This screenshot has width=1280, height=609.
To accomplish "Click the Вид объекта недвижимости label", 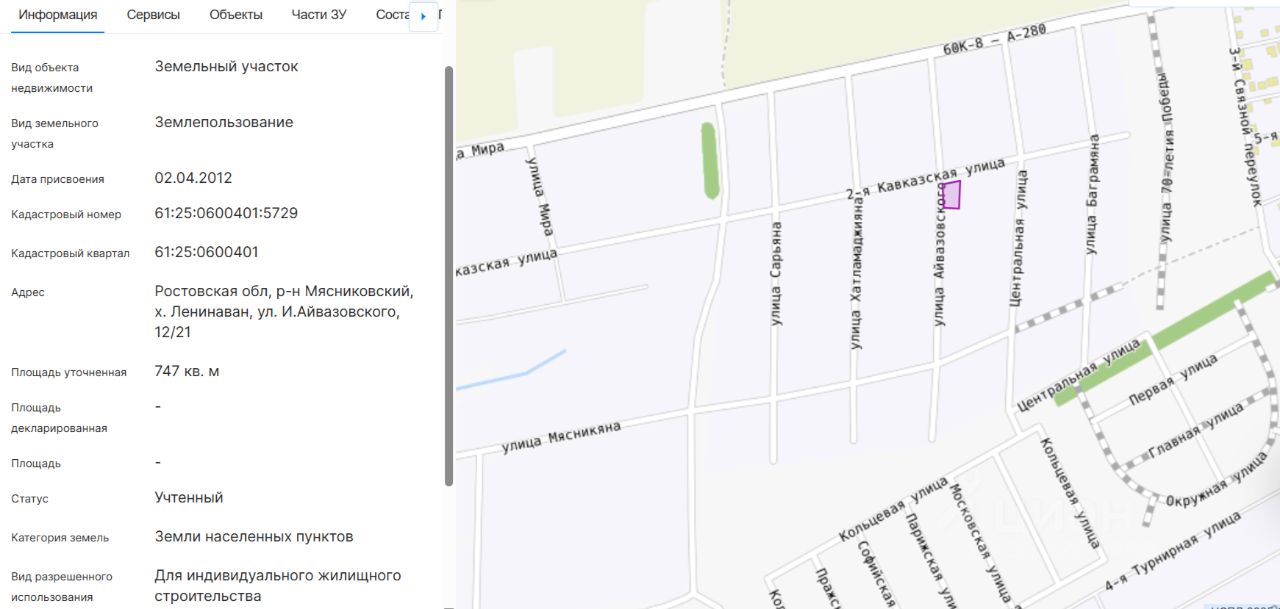I will (52, 78).
